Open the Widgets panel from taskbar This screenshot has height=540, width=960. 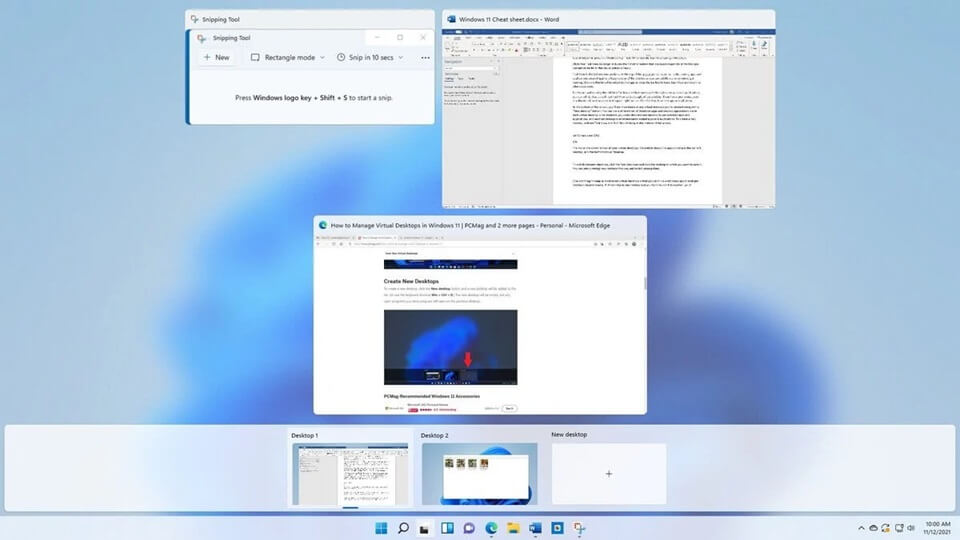[x=447, y=528]
